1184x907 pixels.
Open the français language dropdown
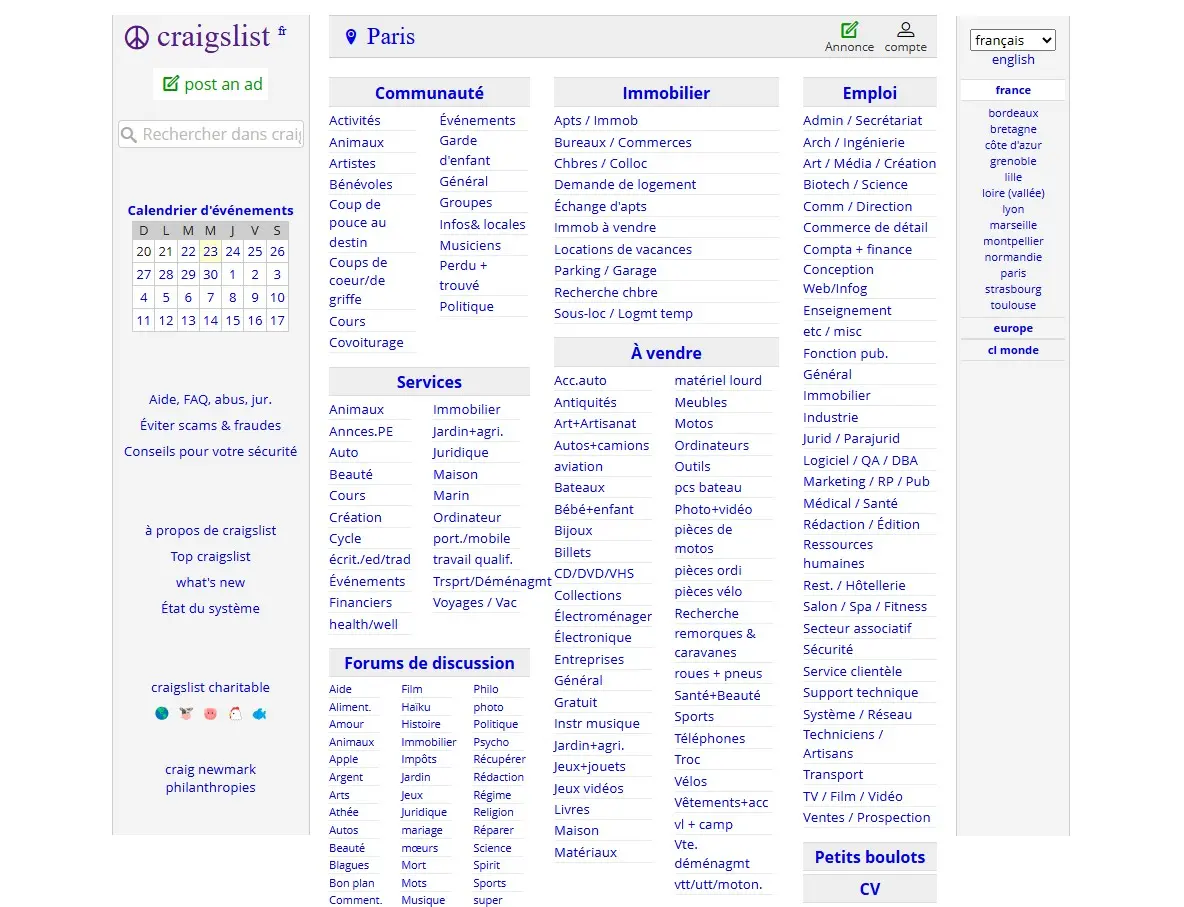[x=1012, y=40]
